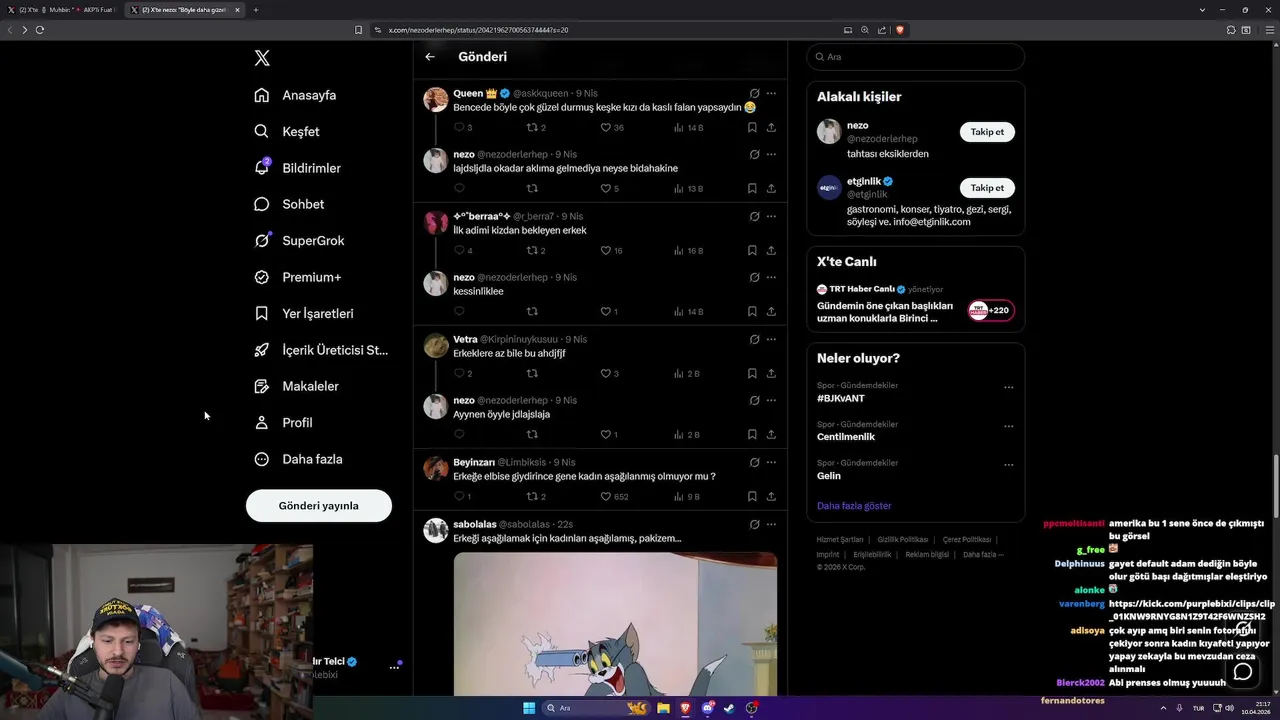Open more options on Beyinzarı's reply
The height and width of the screenshot is (720, 1280).
771,462
